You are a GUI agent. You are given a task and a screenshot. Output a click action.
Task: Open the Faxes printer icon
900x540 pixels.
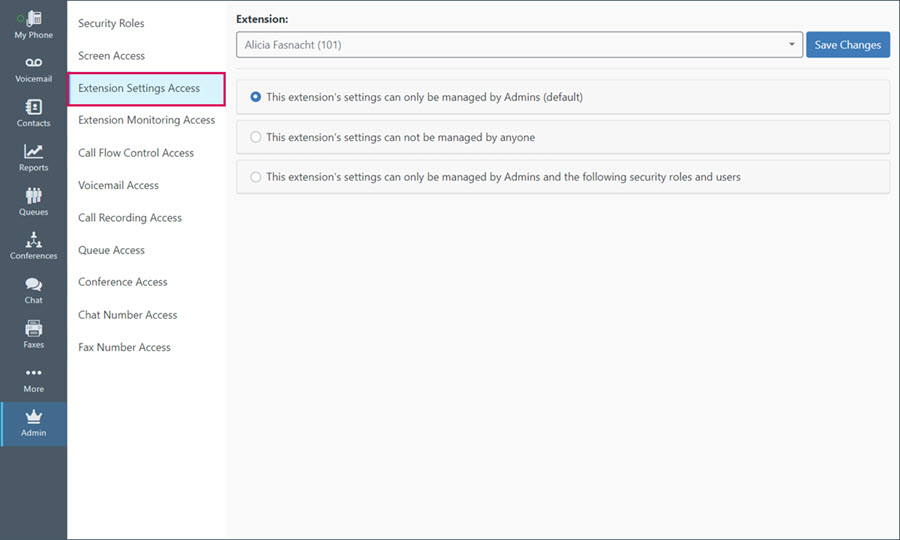pos(33,328)
